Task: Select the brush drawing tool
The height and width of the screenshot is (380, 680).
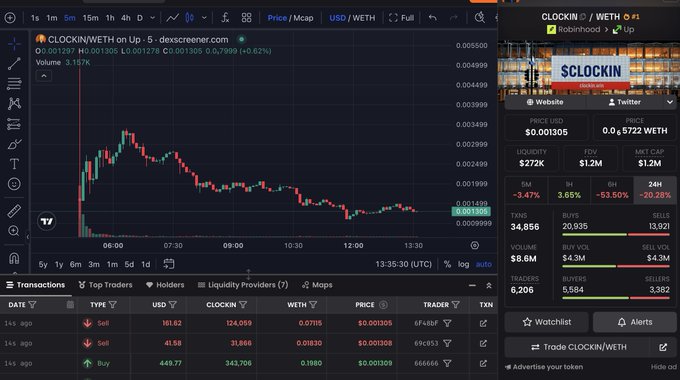Action: click(x=14, y=144)
